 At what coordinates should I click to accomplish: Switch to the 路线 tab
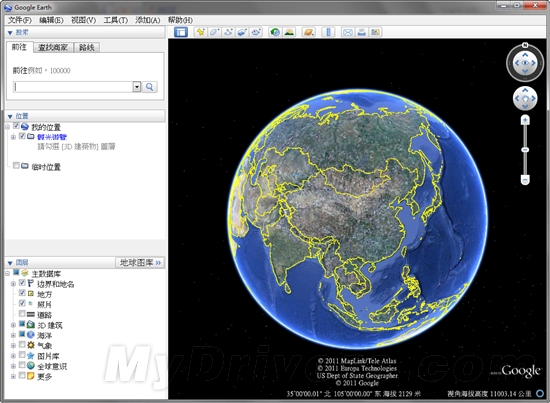click(87, 47)
